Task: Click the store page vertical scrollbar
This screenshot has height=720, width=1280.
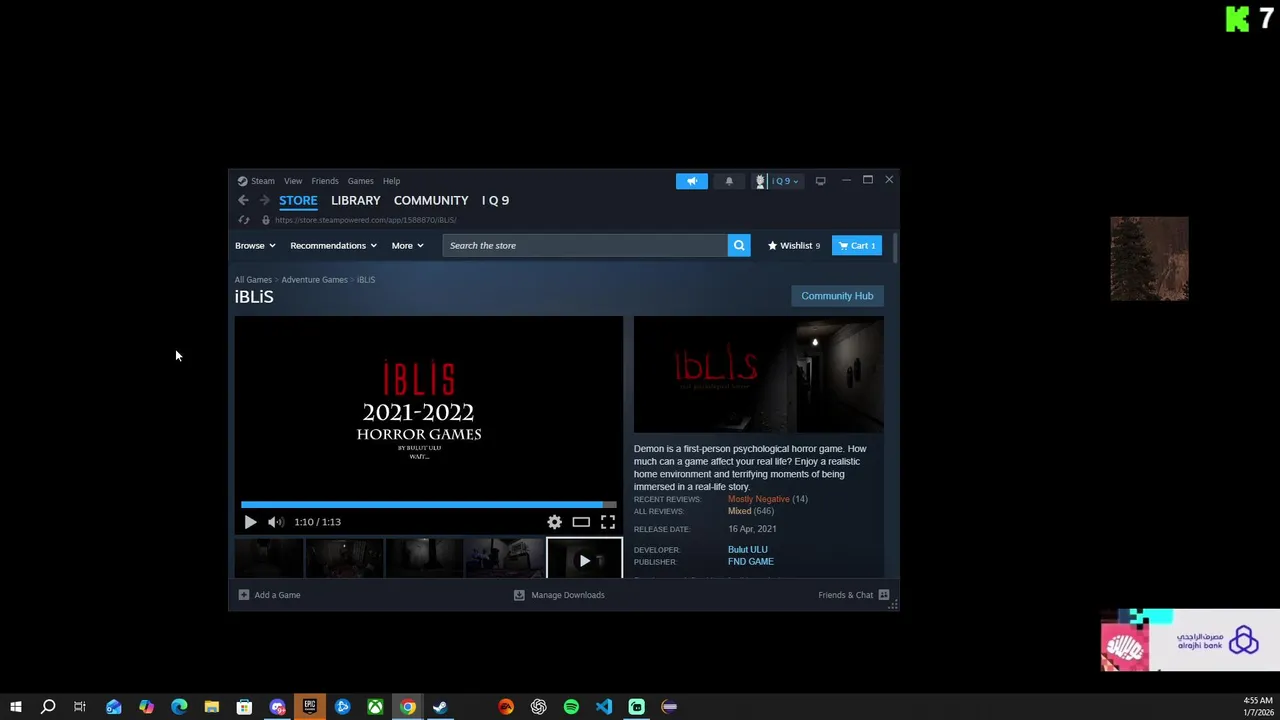Action: pyautogui.click(x=895, y=250)
